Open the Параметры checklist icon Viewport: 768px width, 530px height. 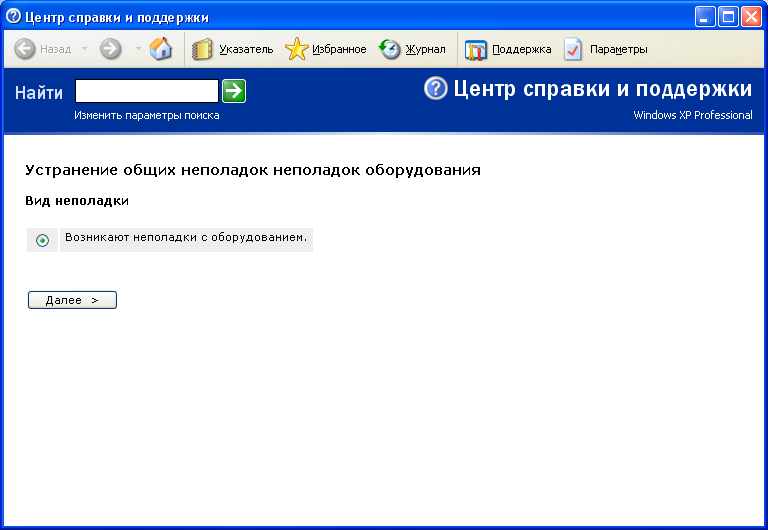click(573, 49)
